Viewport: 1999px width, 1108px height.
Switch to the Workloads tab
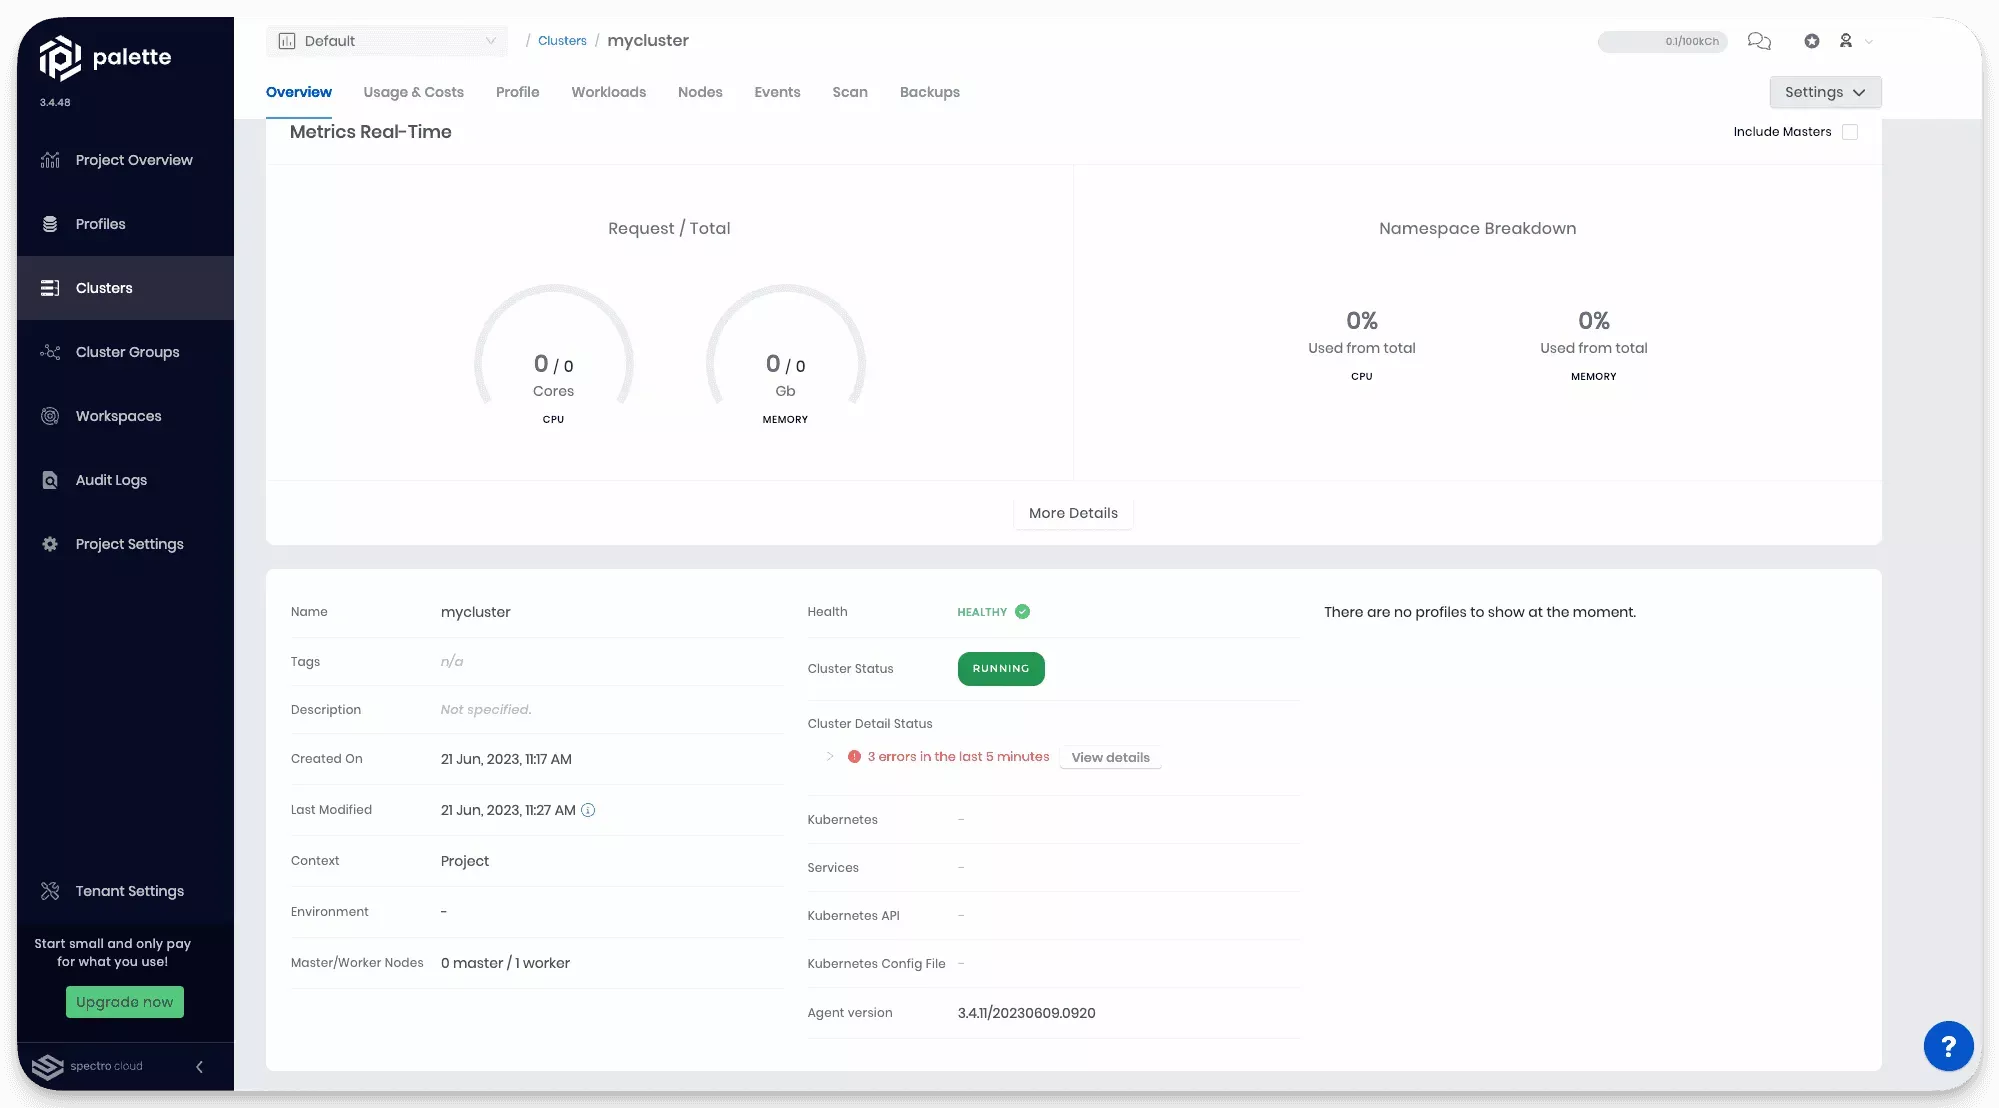pos(608,92)
